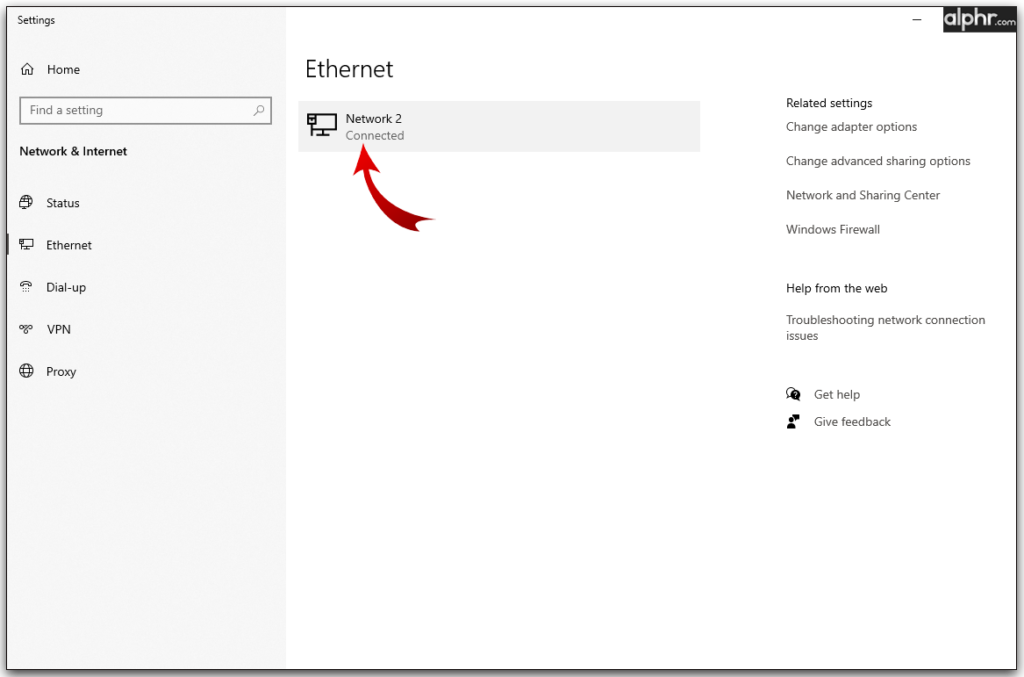
Task: Open Windows Firewall settings
Action: [832, 229]
